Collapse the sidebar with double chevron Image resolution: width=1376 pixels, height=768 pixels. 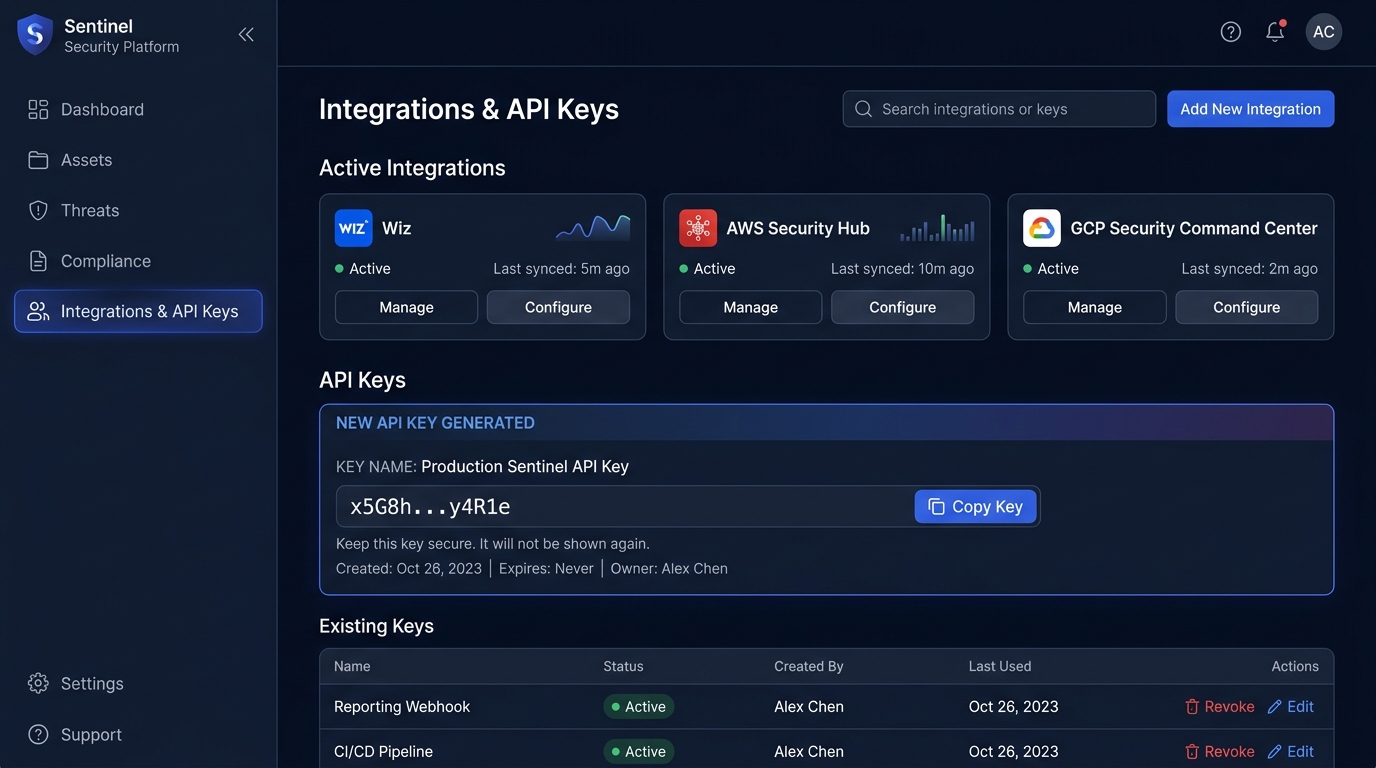click(246, 34)
